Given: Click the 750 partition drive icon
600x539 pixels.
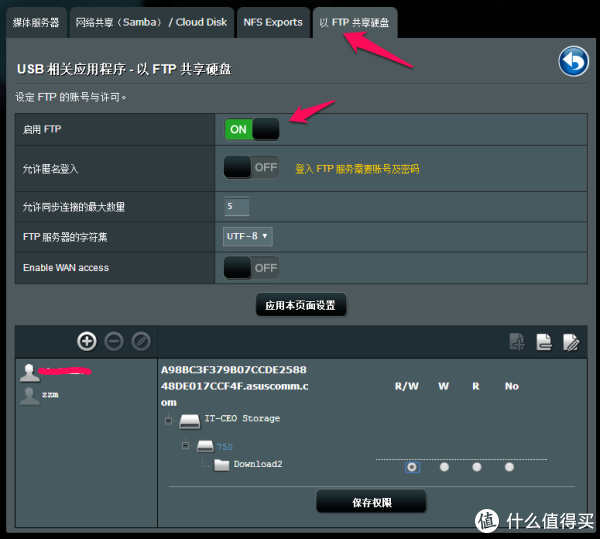Looking at the screenshot, I should coord(205,446).
